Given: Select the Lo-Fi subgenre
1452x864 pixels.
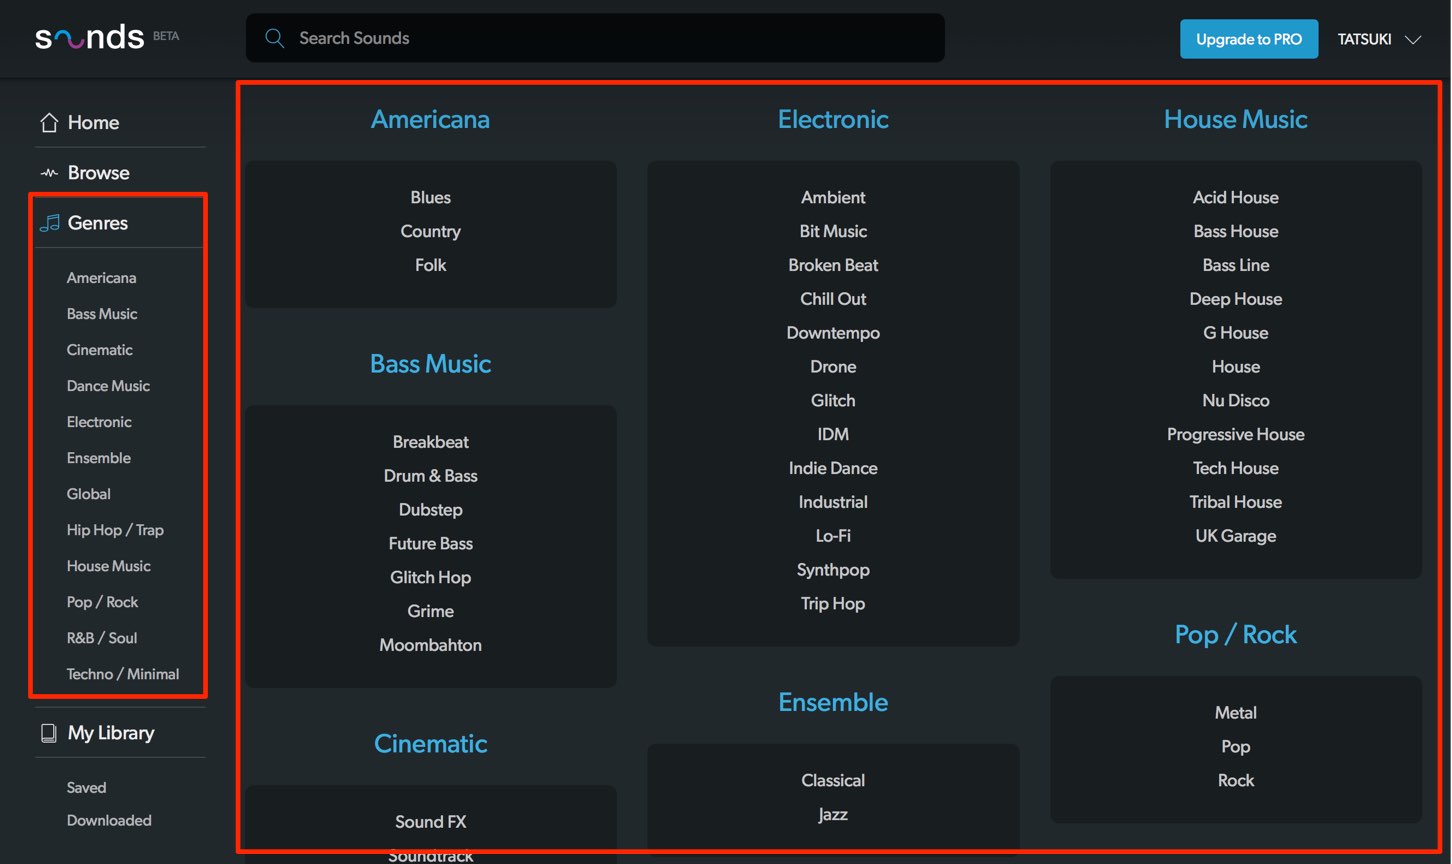Looking at the screenshot, I should coord(833,536).
